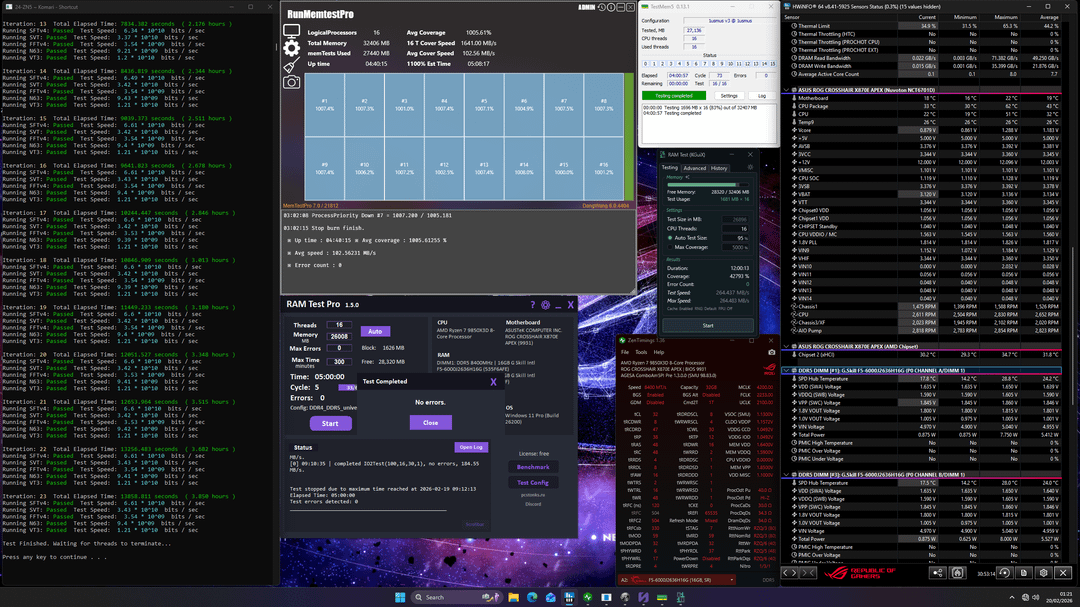Open the Tools menu in ZenTimings
The image size is (1080, 607).
(x=639, y=352)
